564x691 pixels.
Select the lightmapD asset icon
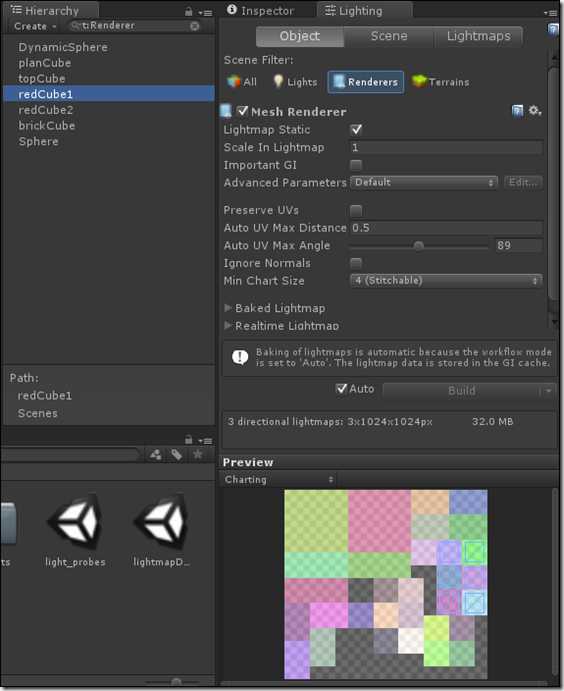(x=162, y=521)
